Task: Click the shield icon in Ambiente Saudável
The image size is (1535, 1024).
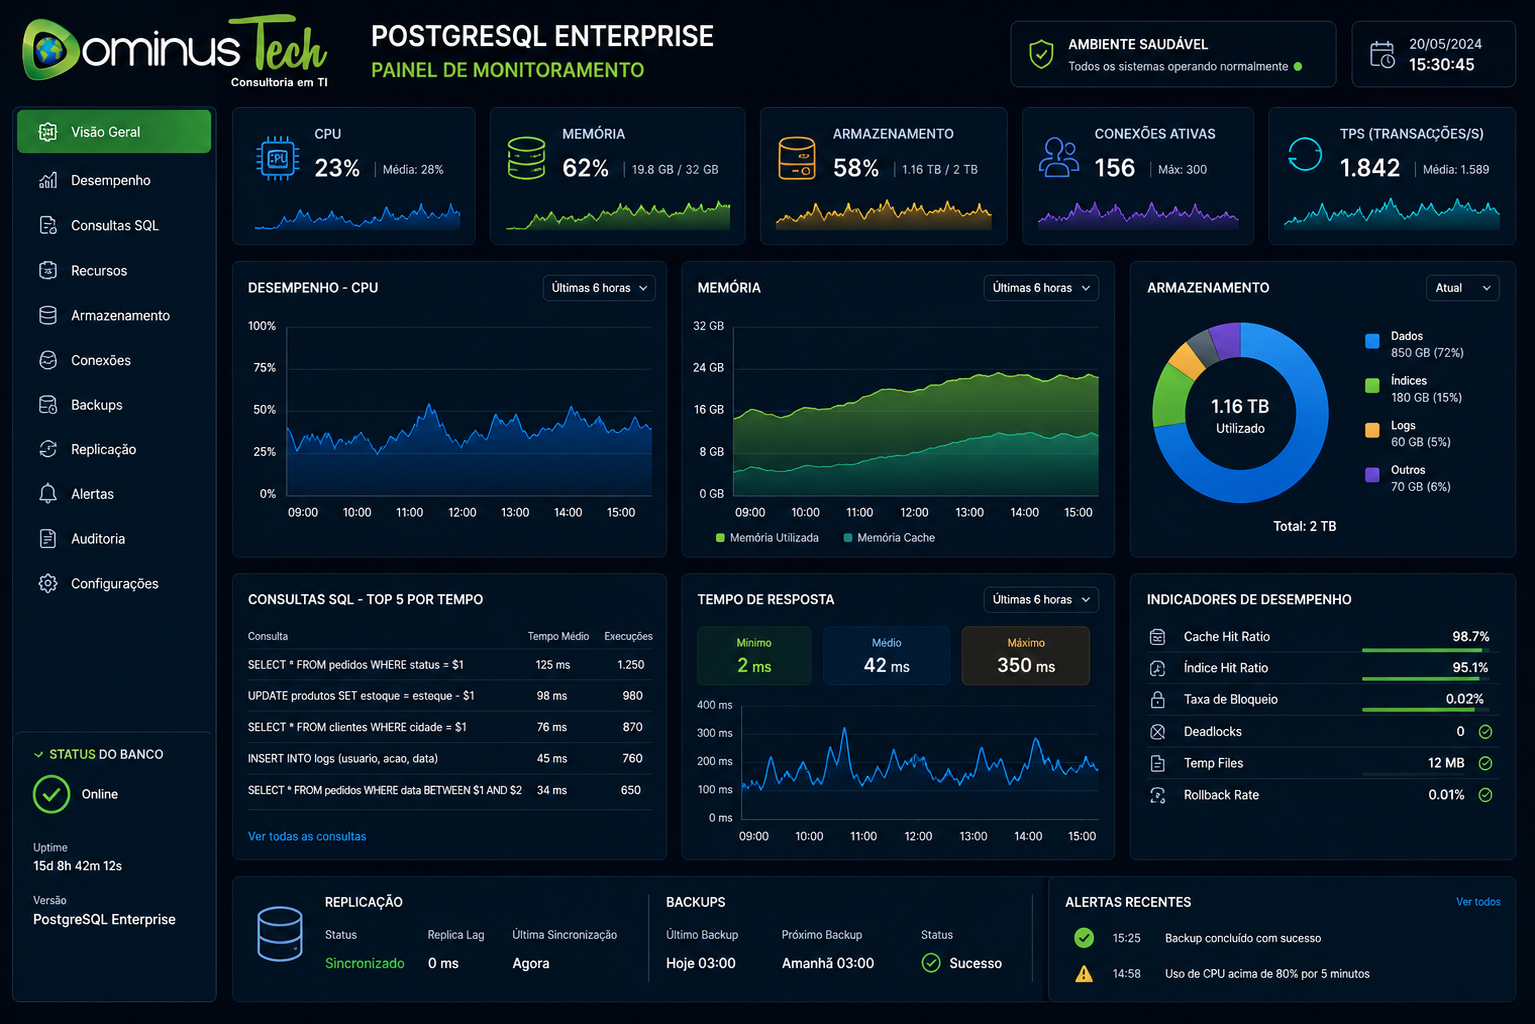Action: click(1041, 54)
